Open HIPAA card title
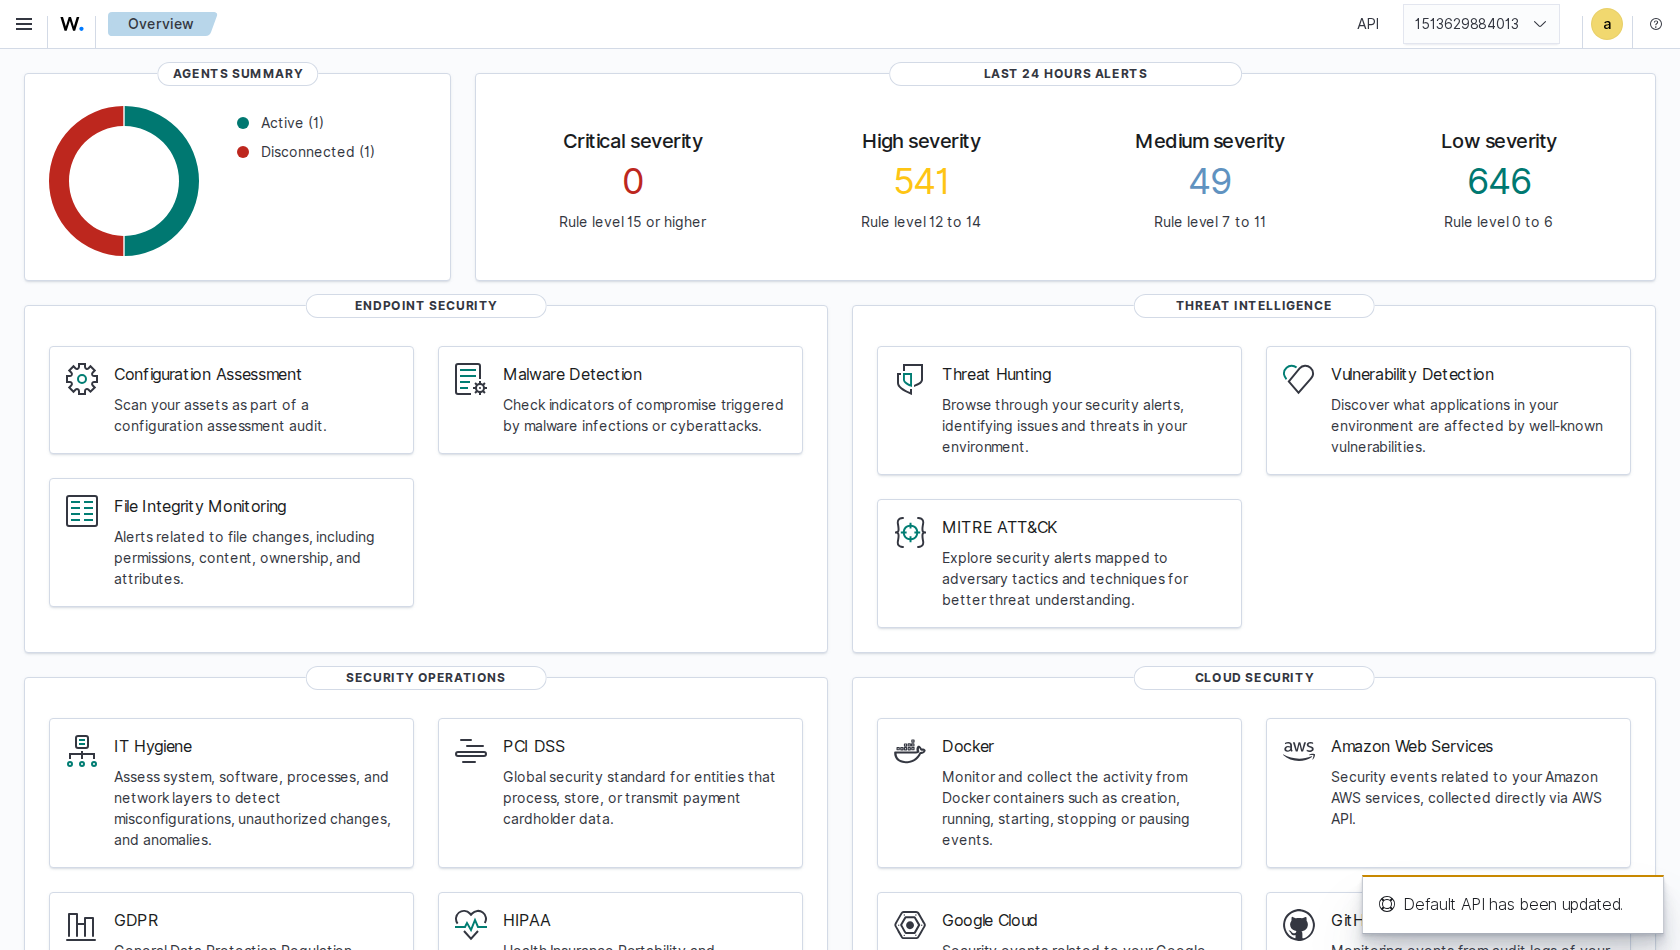Viewport: 1680px width, 950px height. tap(527, 920)
